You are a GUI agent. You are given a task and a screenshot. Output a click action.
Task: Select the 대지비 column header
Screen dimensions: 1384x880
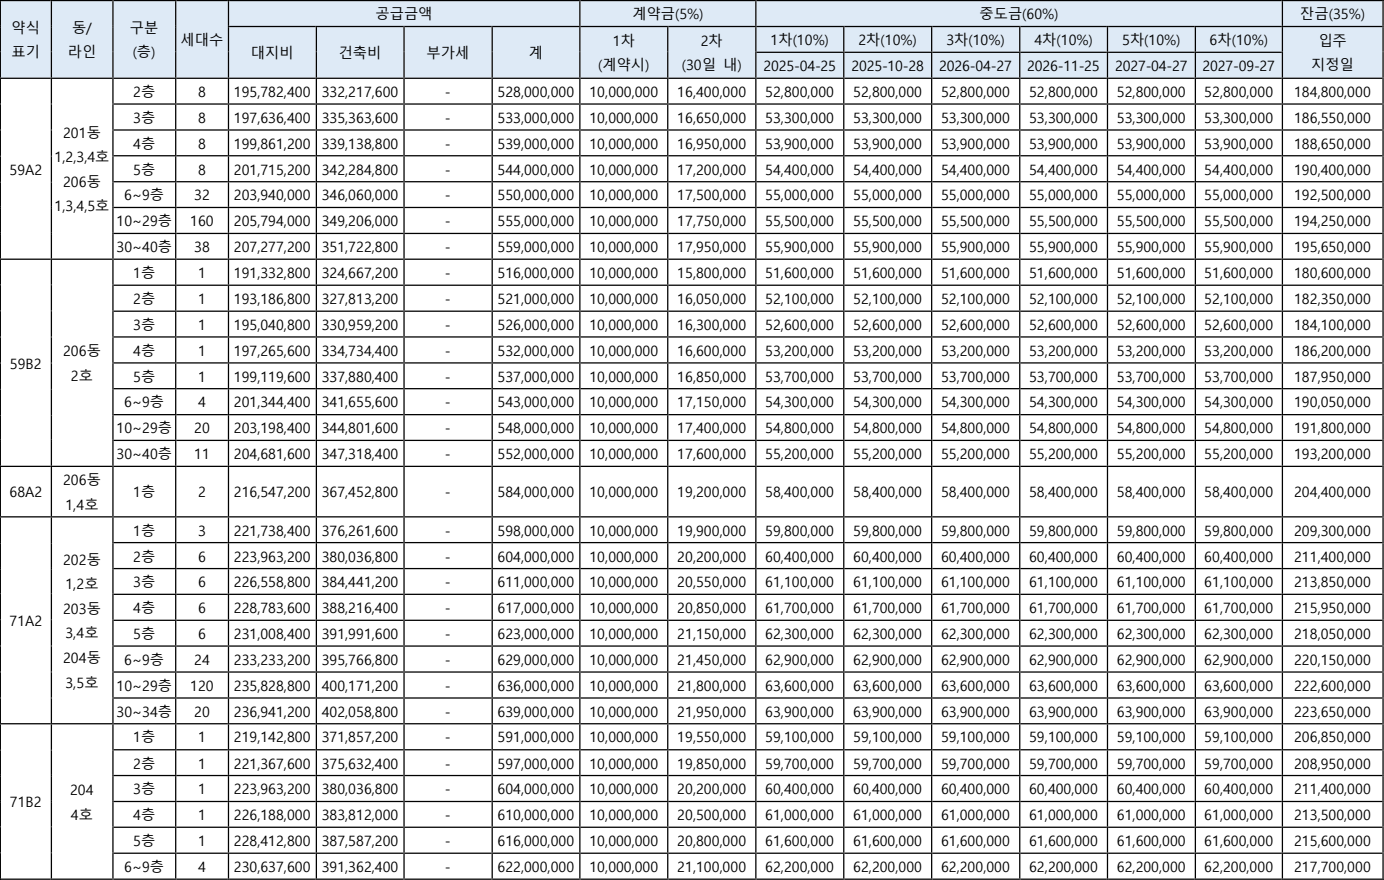click(272, 53)
